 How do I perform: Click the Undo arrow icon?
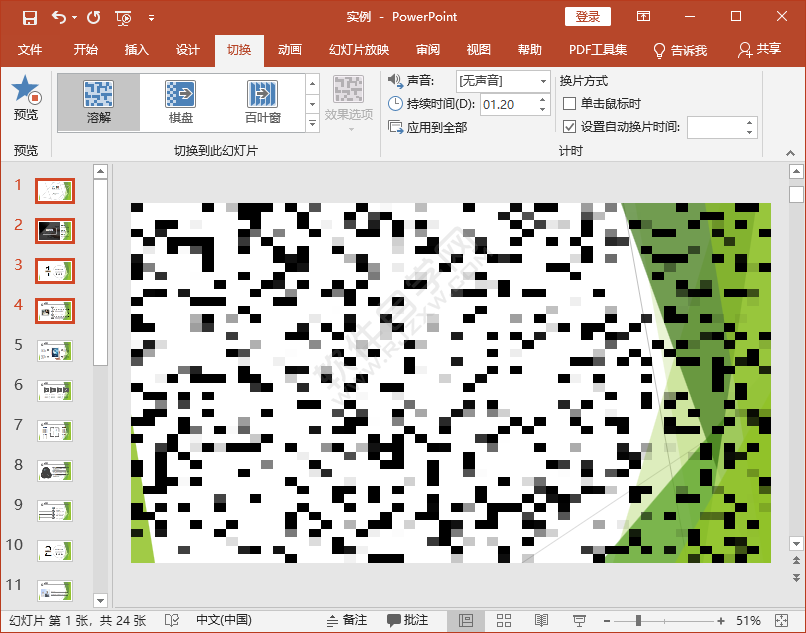click(59, 17)
